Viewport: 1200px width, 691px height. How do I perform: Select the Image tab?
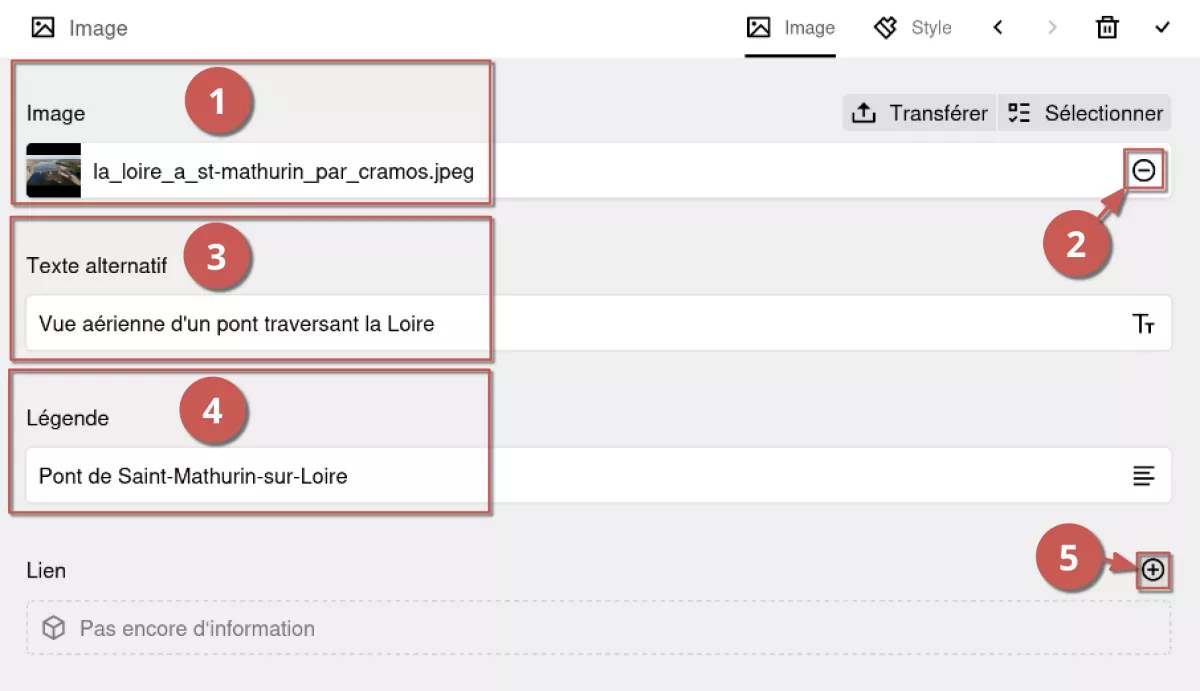coord(791,28)
